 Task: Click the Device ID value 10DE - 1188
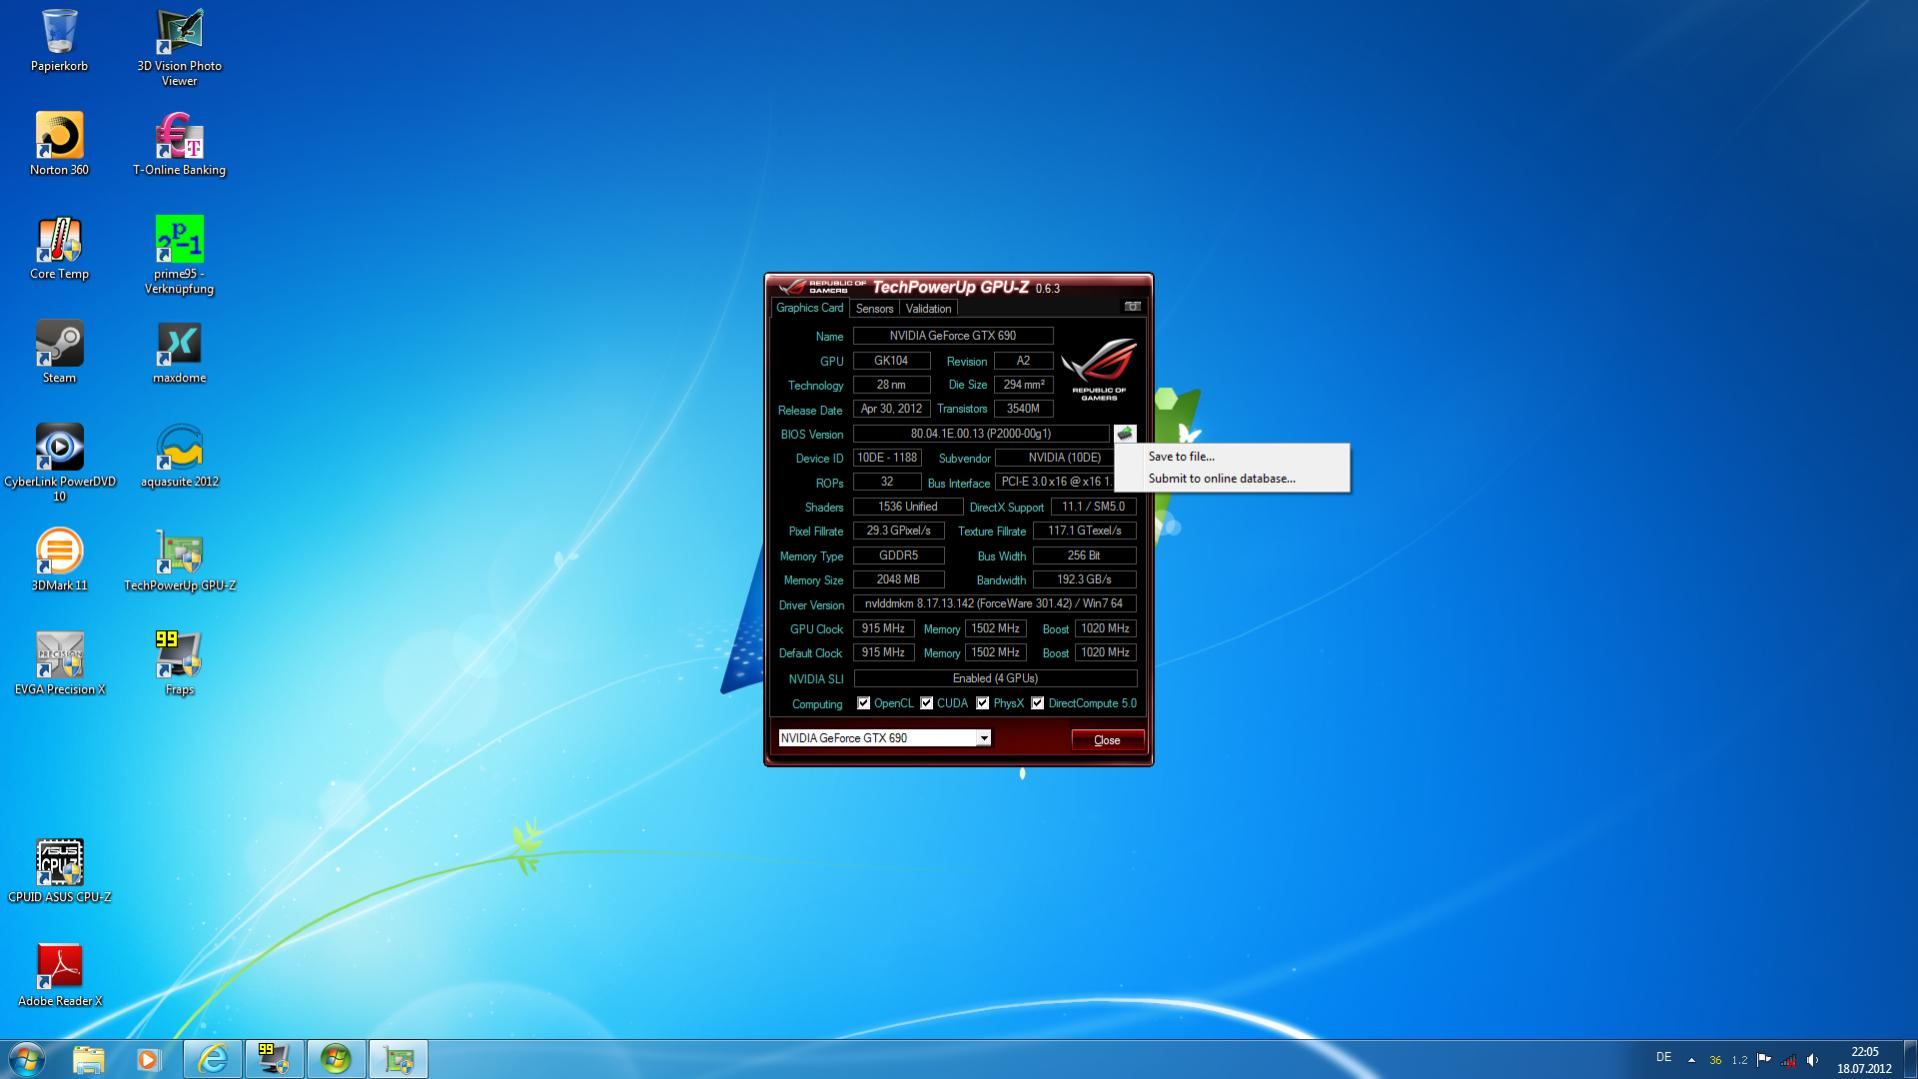pyautogui.click(x=887, y=458)
